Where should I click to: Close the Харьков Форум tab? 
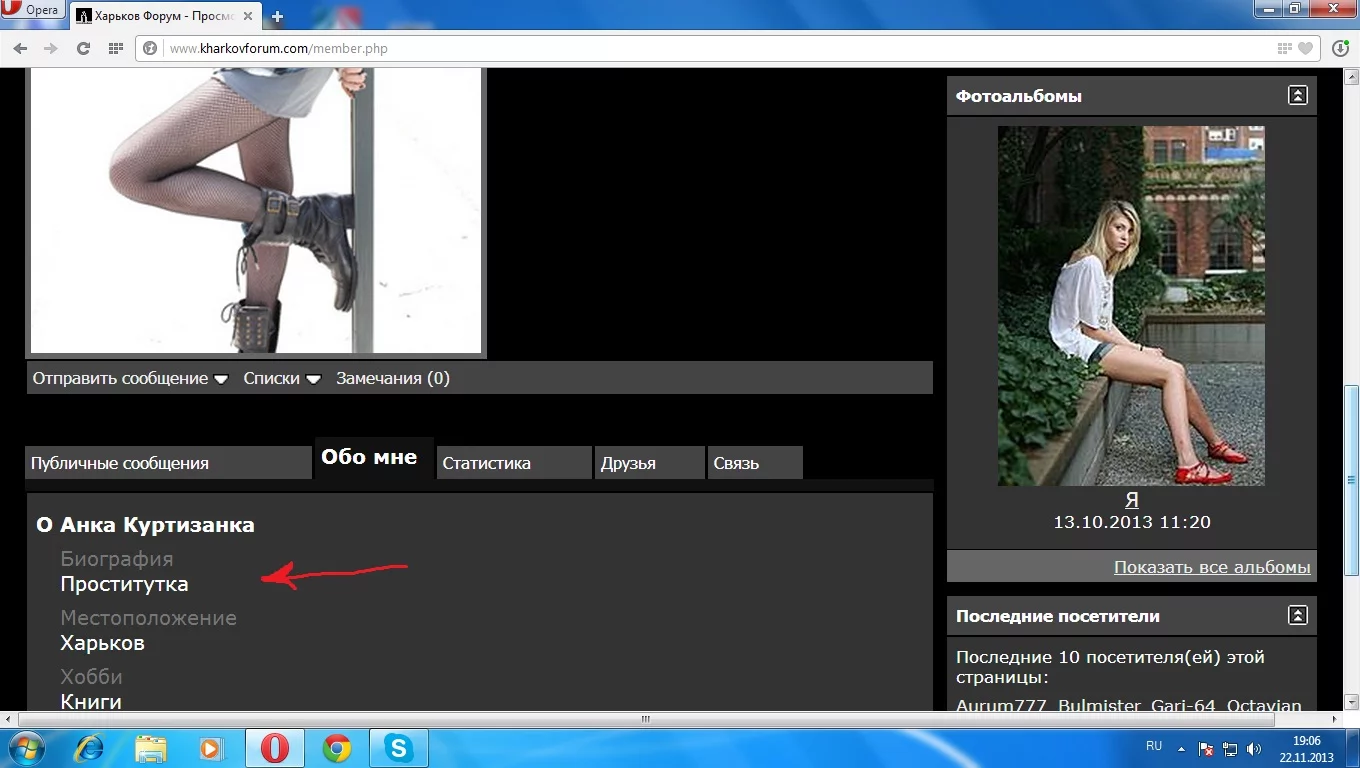click(248, 16)
